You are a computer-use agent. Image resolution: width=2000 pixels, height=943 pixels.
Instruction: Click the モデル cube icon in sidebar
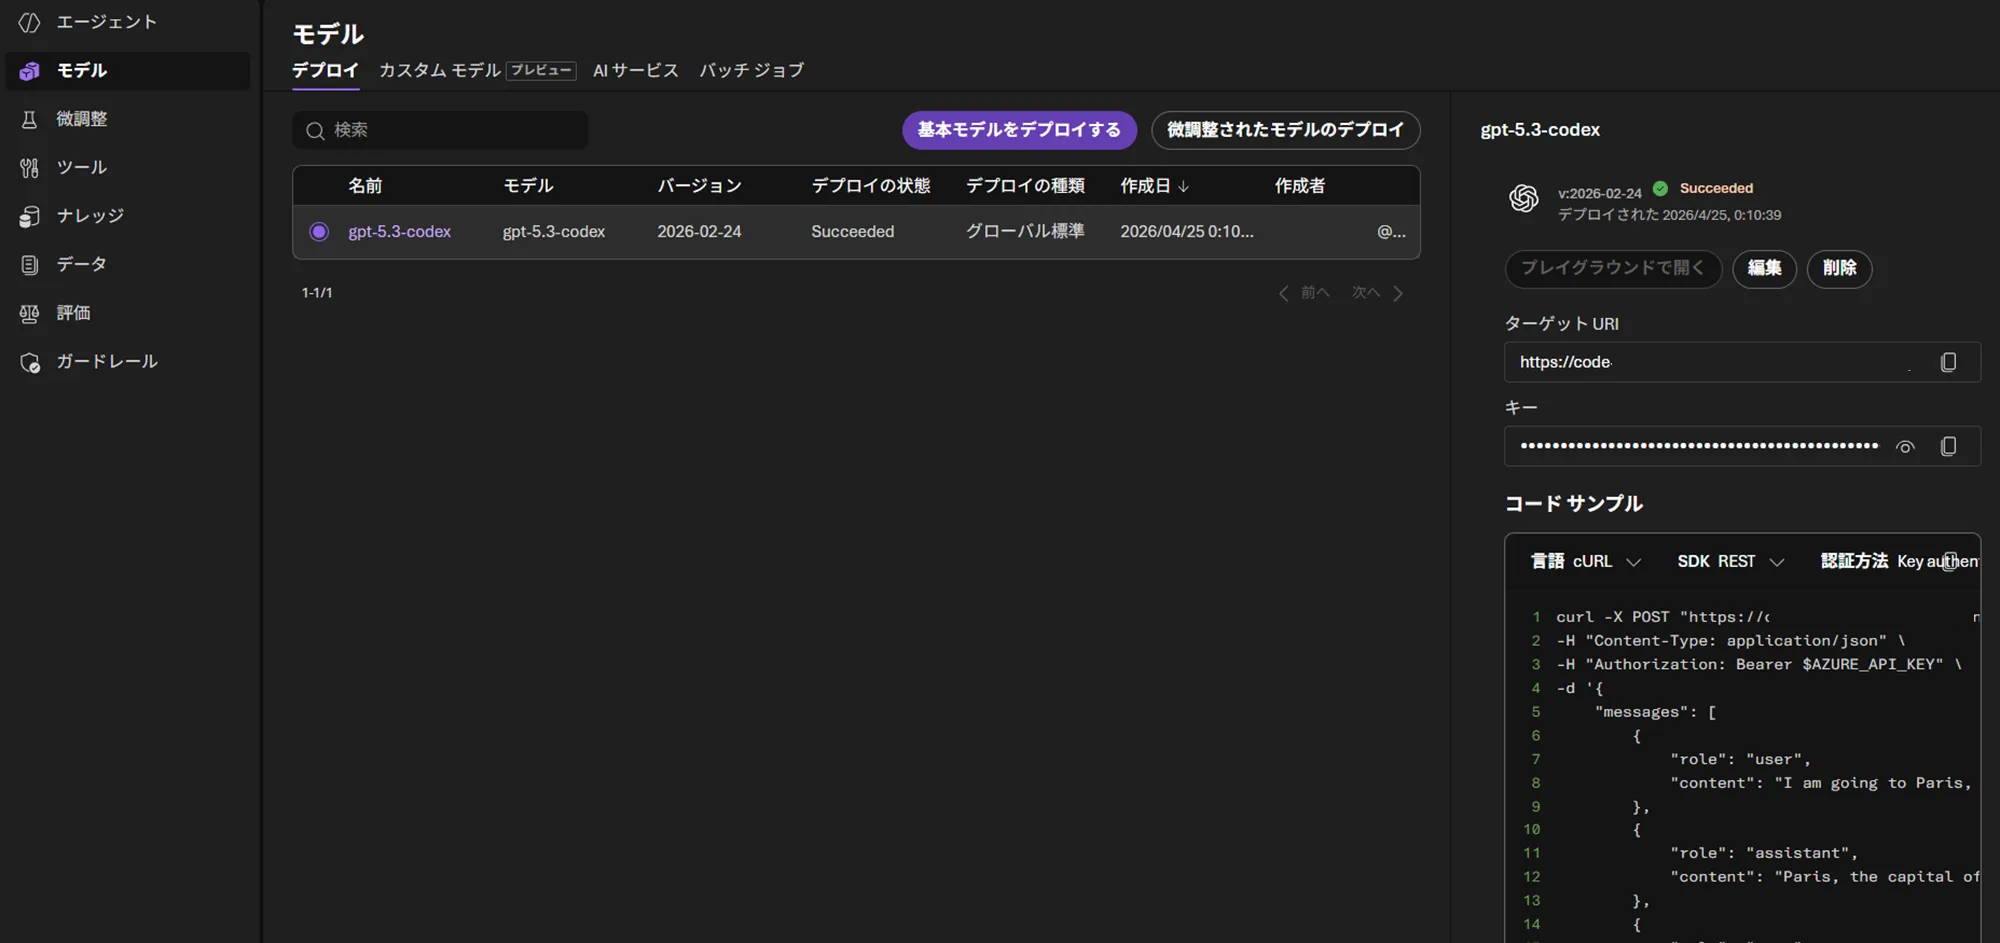coord(29,71)
